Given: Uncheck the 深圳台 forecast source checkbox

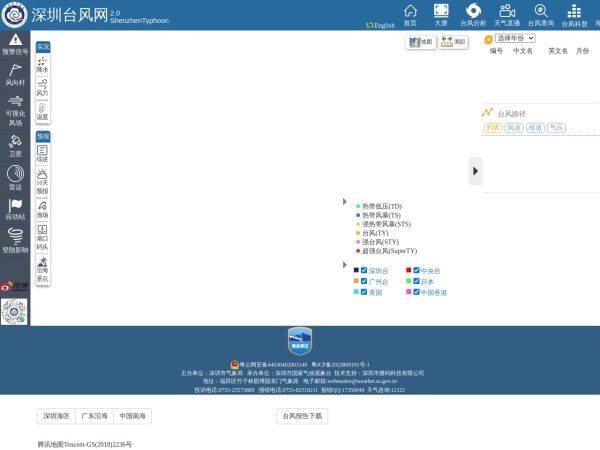Looking at the screenshot, I should (x=364, y=270).
